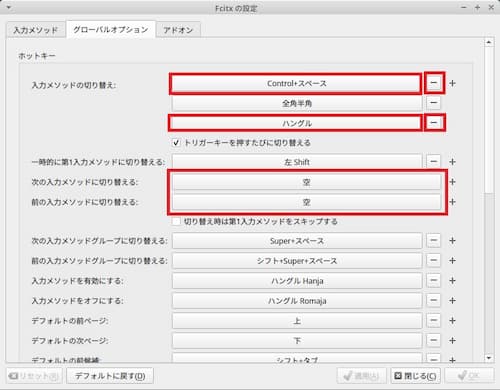500x390 pixels.
Task: Remove the 全角半角 hotkey with minus
Action: [433, 103]
